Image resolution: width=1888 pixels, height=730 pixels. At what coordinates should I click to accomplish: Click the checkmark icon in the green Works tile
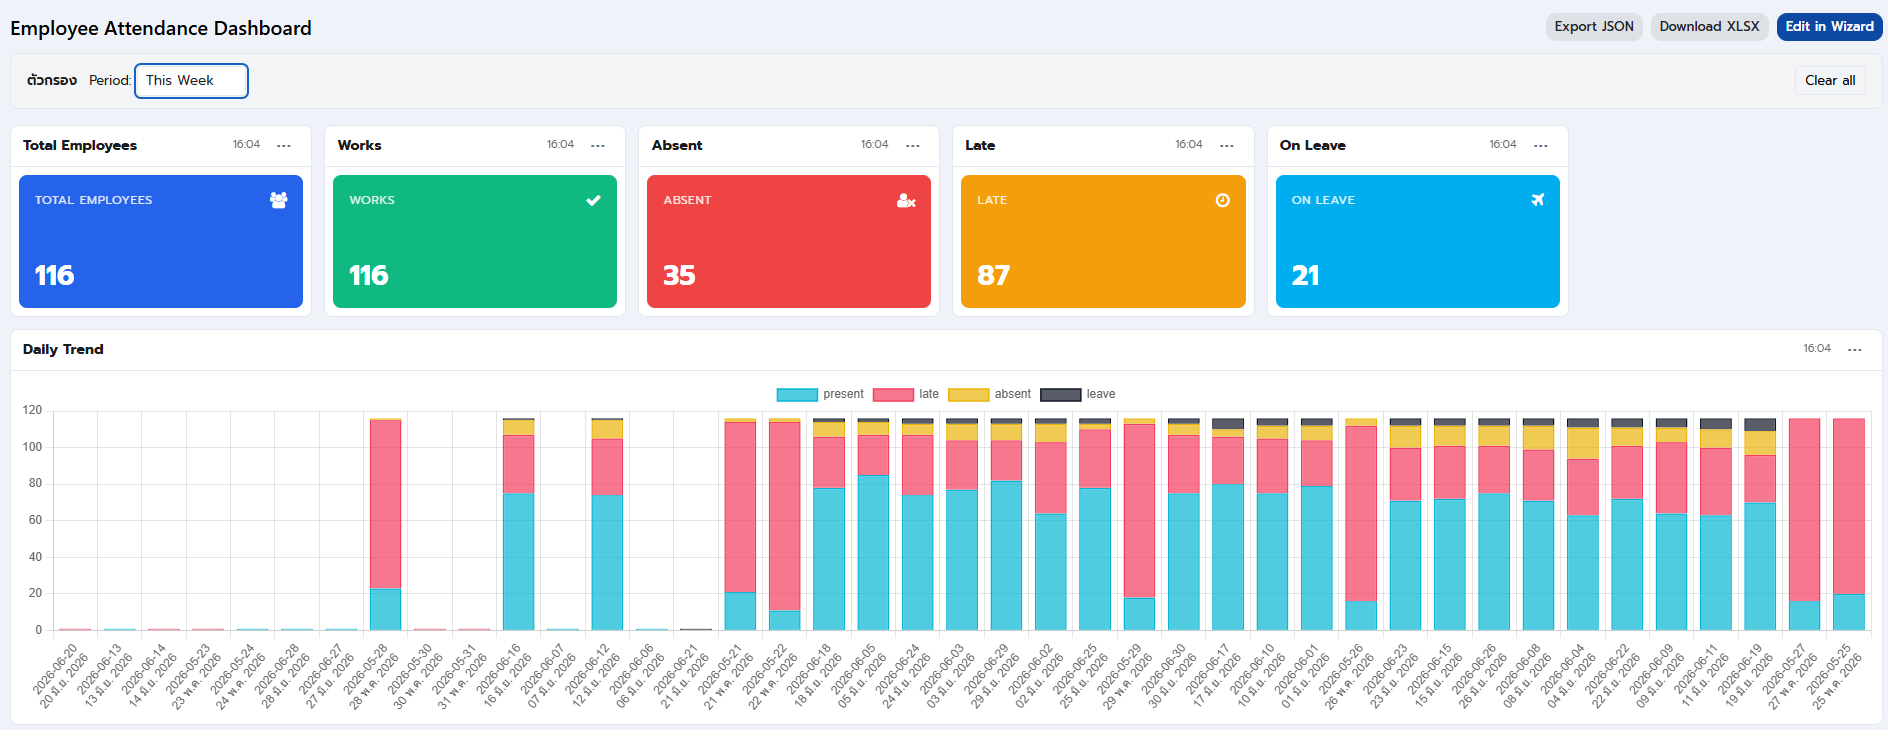[x=593, y=200]
